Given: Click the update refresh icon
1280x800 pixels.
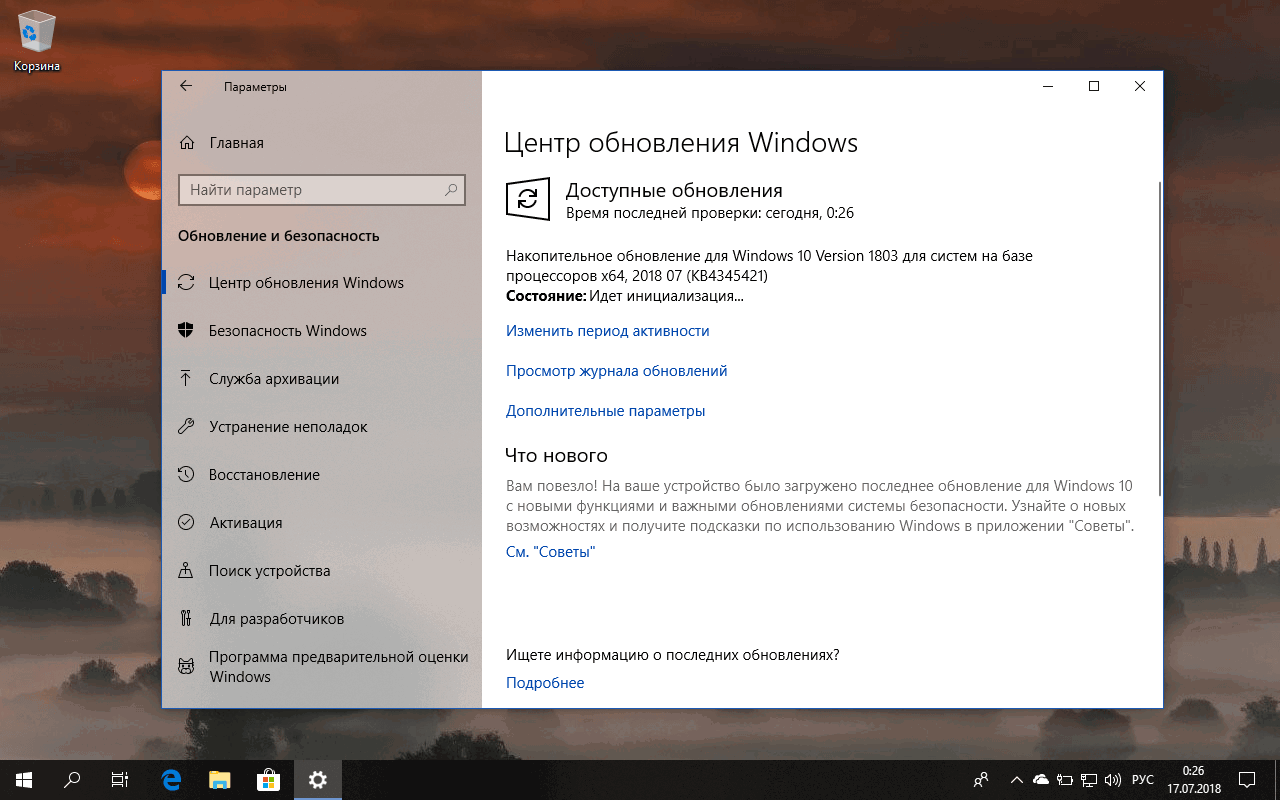Looking at the screenshot, I should tap(527, 199).
